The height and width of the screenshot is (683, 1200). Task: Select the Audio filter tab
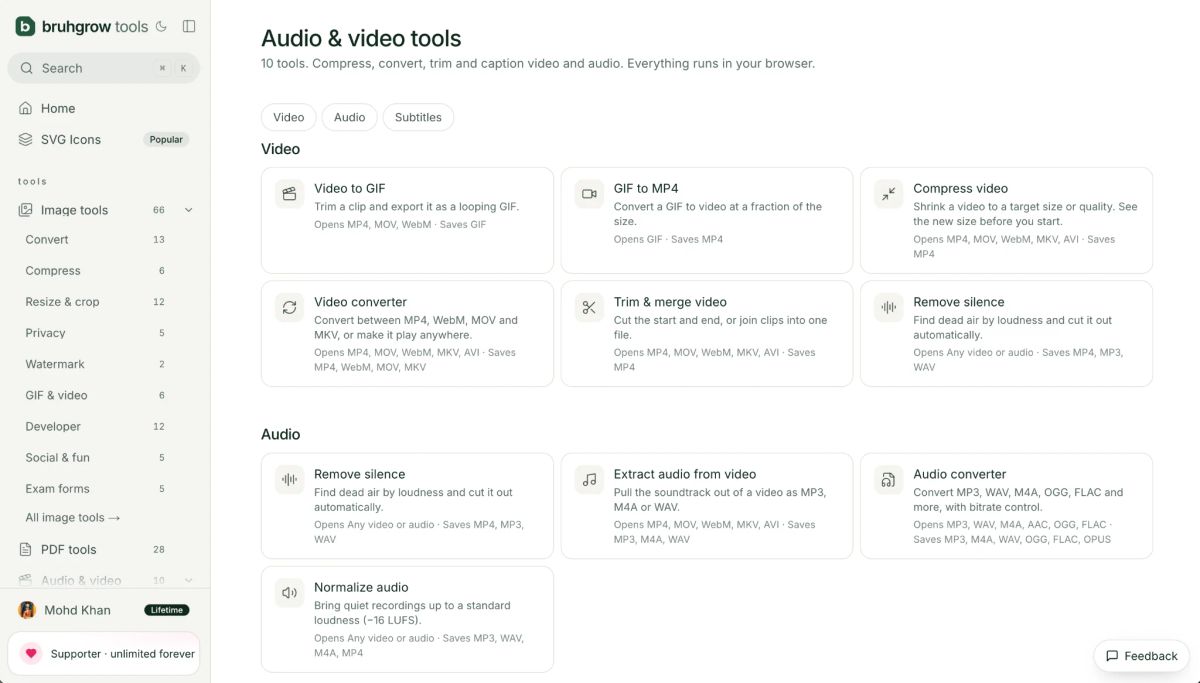350,117
